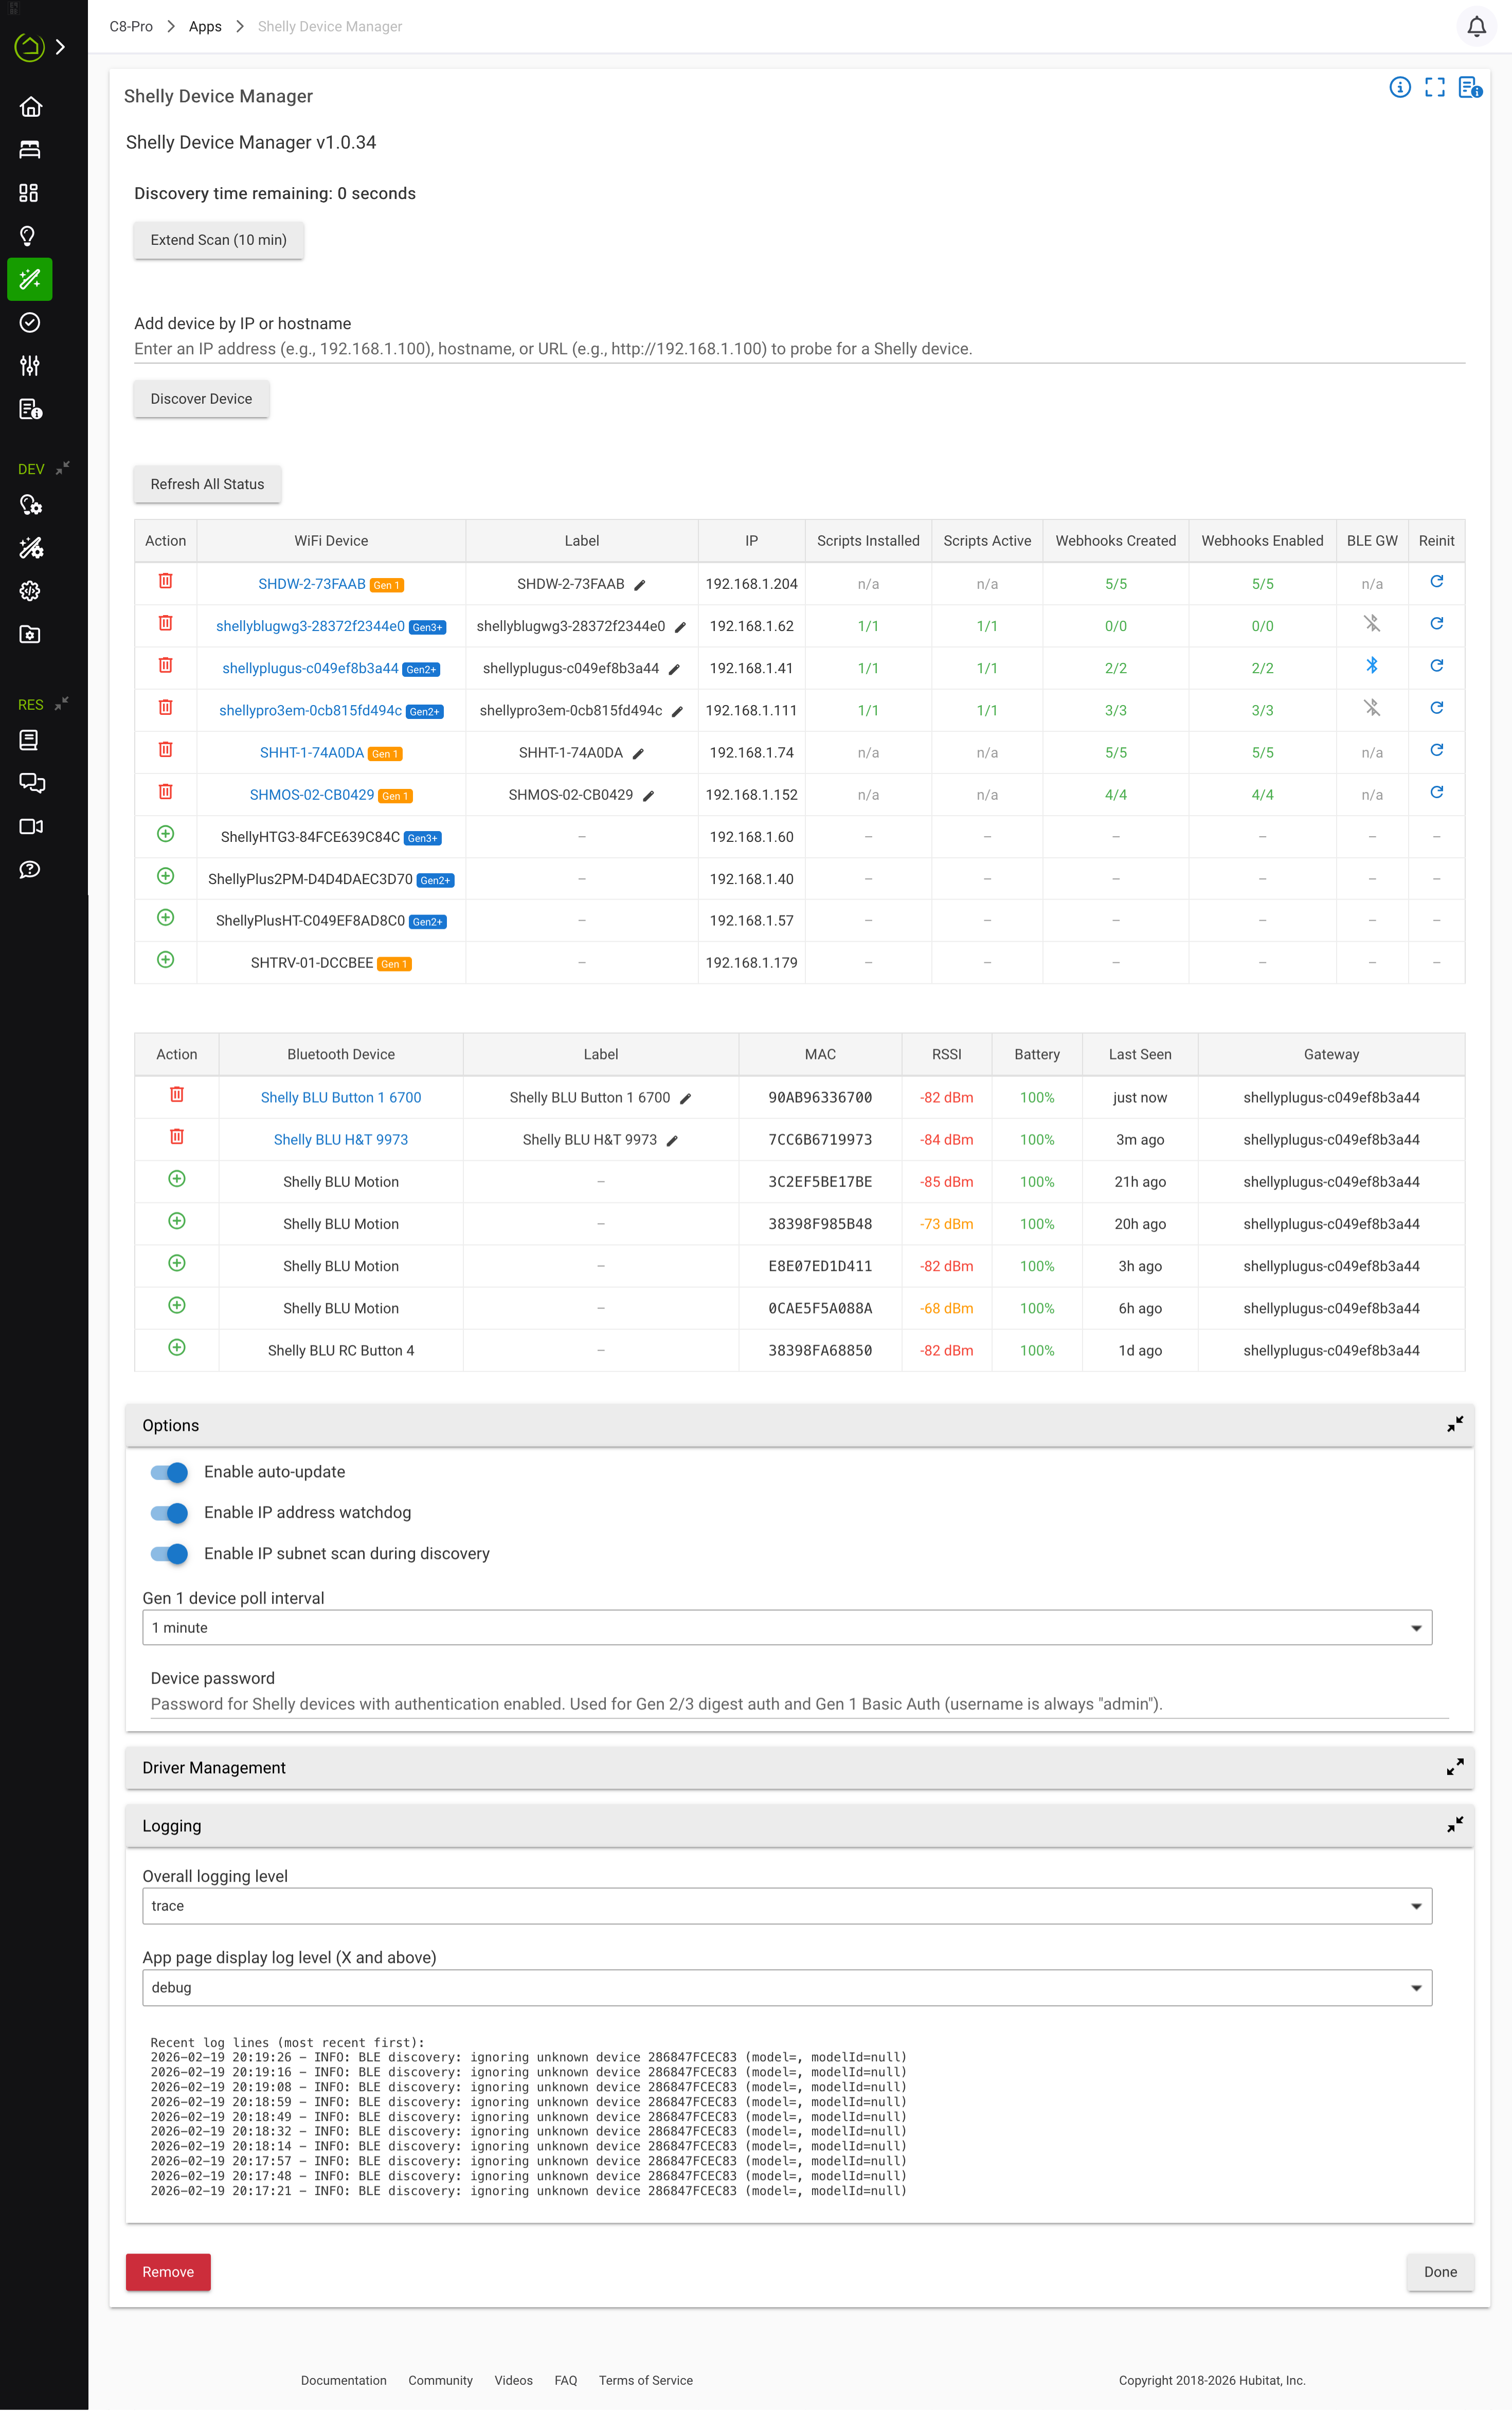Toggle BLE gateway for shellyplugus-c049ef8b3a44
The width and height of the screenshot is (1512, 2412).
click(x=1371, y=666)
